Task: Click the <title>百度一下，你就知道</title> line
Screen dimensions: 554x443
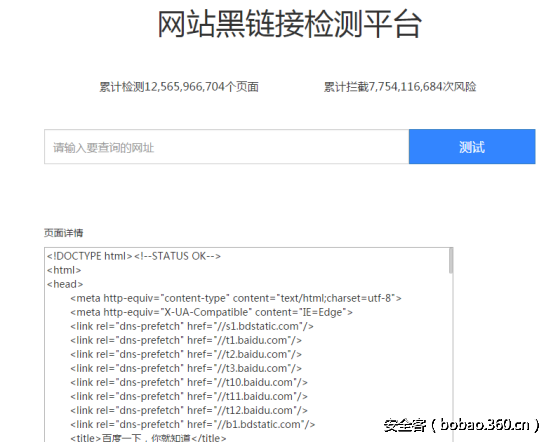Action: [x=148, y=438]
